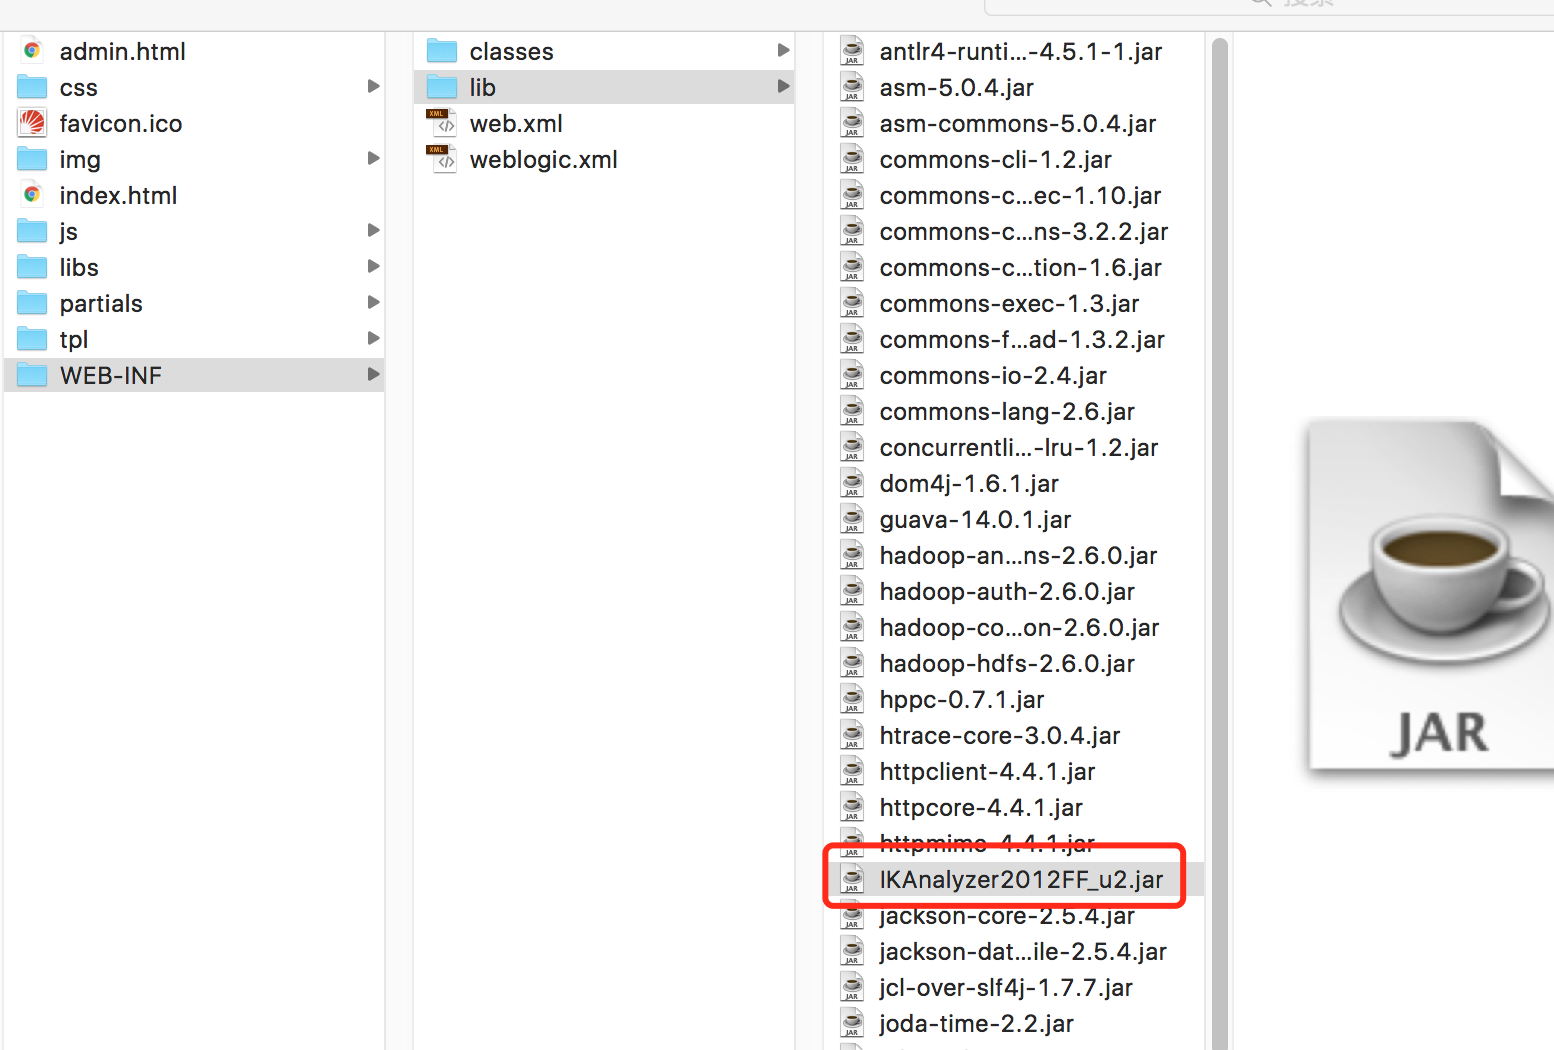Click the Chrome icon beside index.html

point(32,194)
